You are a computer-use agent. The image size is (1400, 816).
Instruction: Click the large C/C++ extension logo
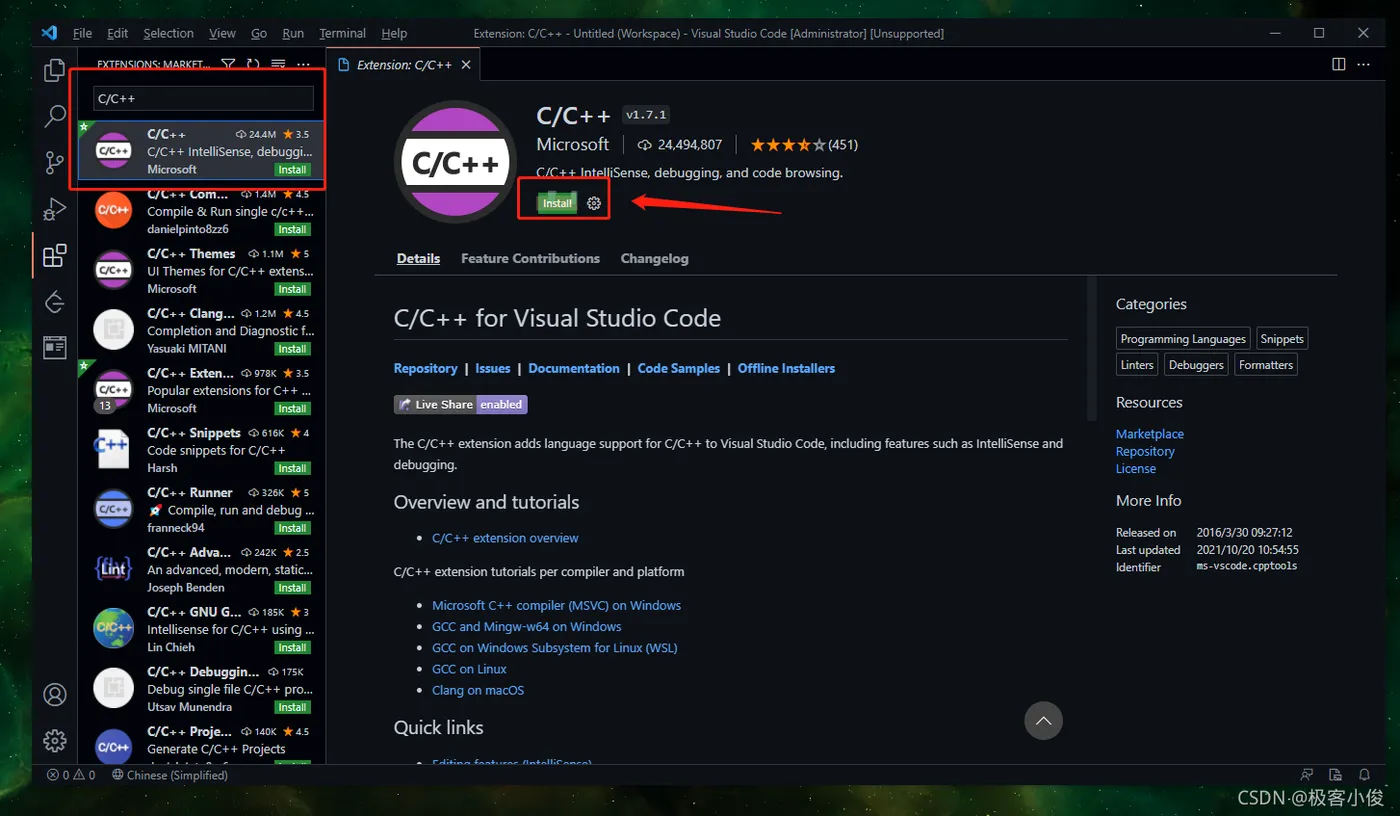point(456,162)
